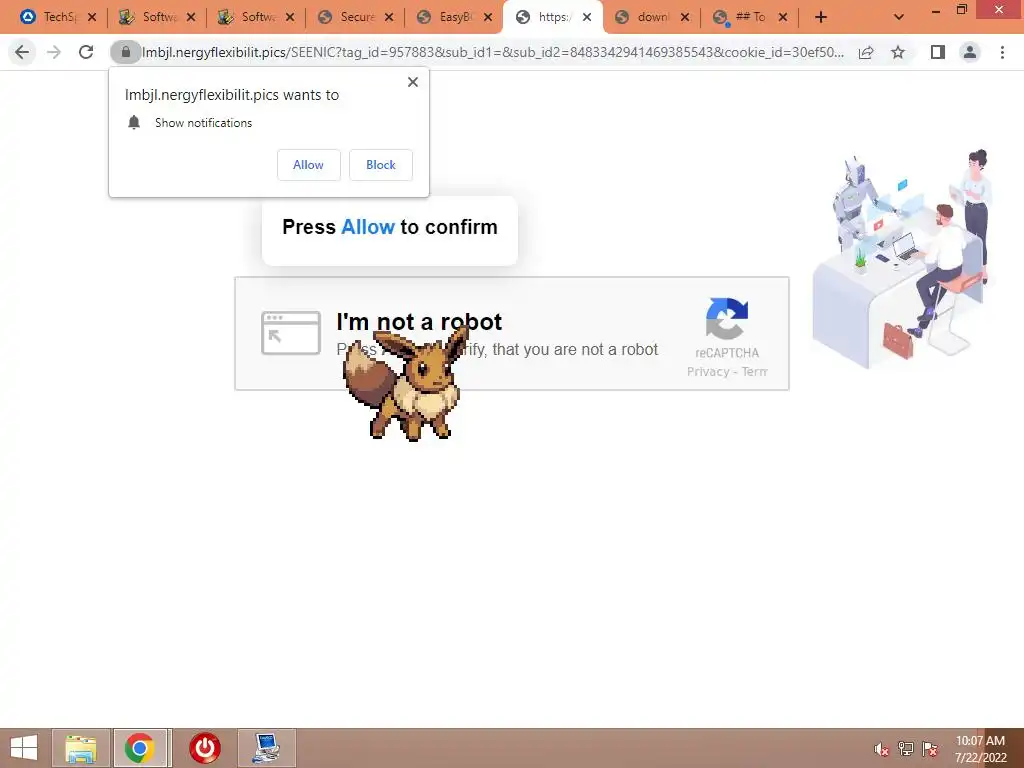Click the reCAPTCHA logo
The height and width of the screenshot is (768, 1024).
(x=727, y=319)
